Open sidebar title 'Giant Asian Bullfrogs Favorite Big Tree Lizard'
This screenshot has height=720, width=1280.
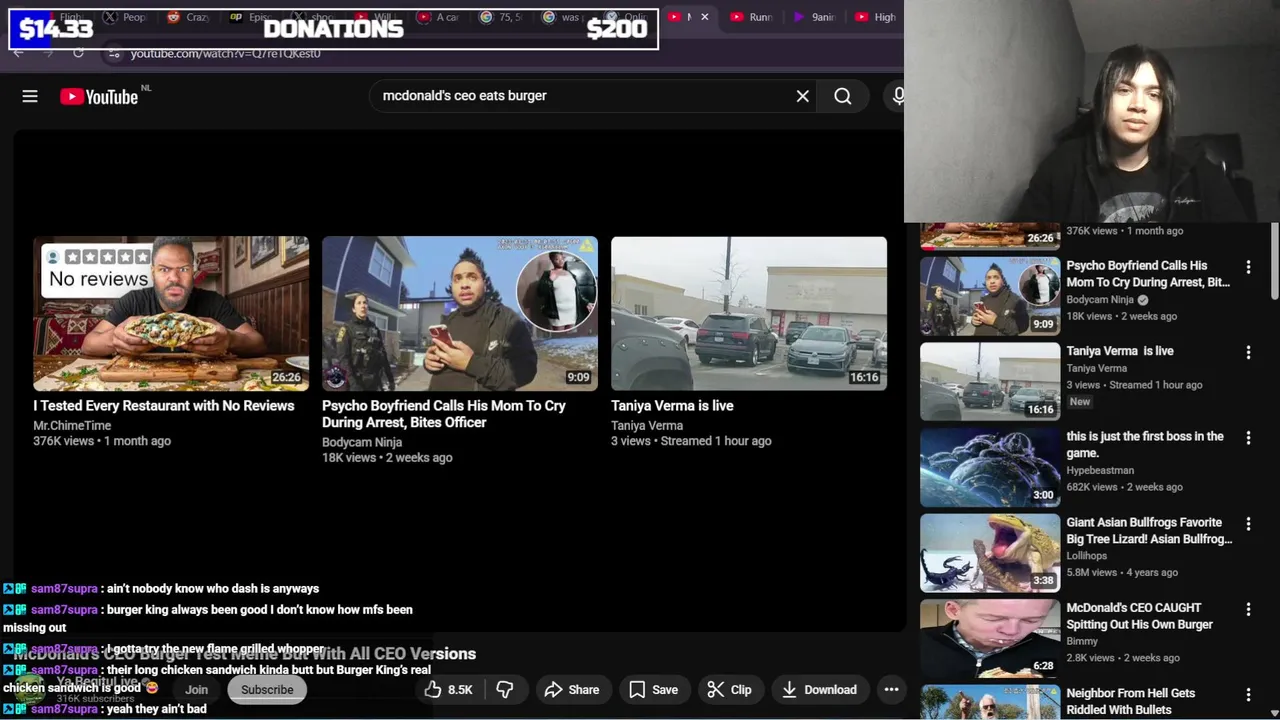(x=1149, y=531)
